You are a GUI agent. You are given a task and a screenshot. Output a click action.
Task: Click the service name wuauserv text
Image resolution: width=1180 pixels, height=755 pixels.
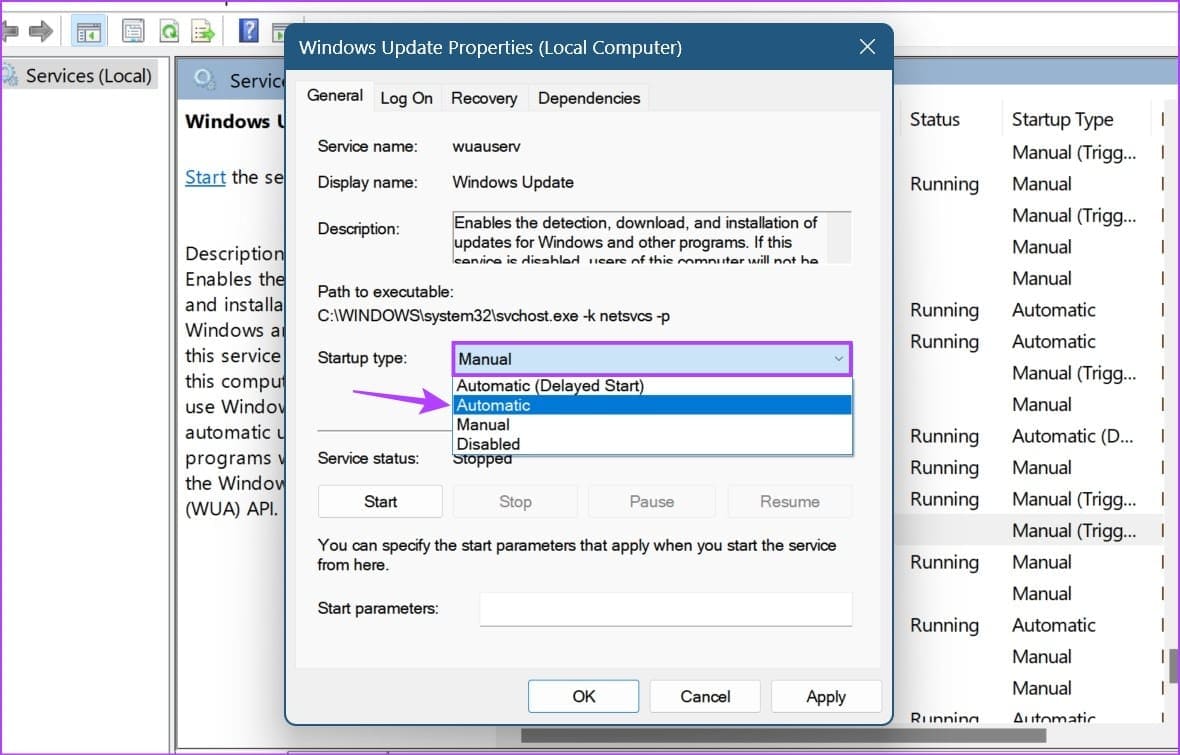(486, 146)
